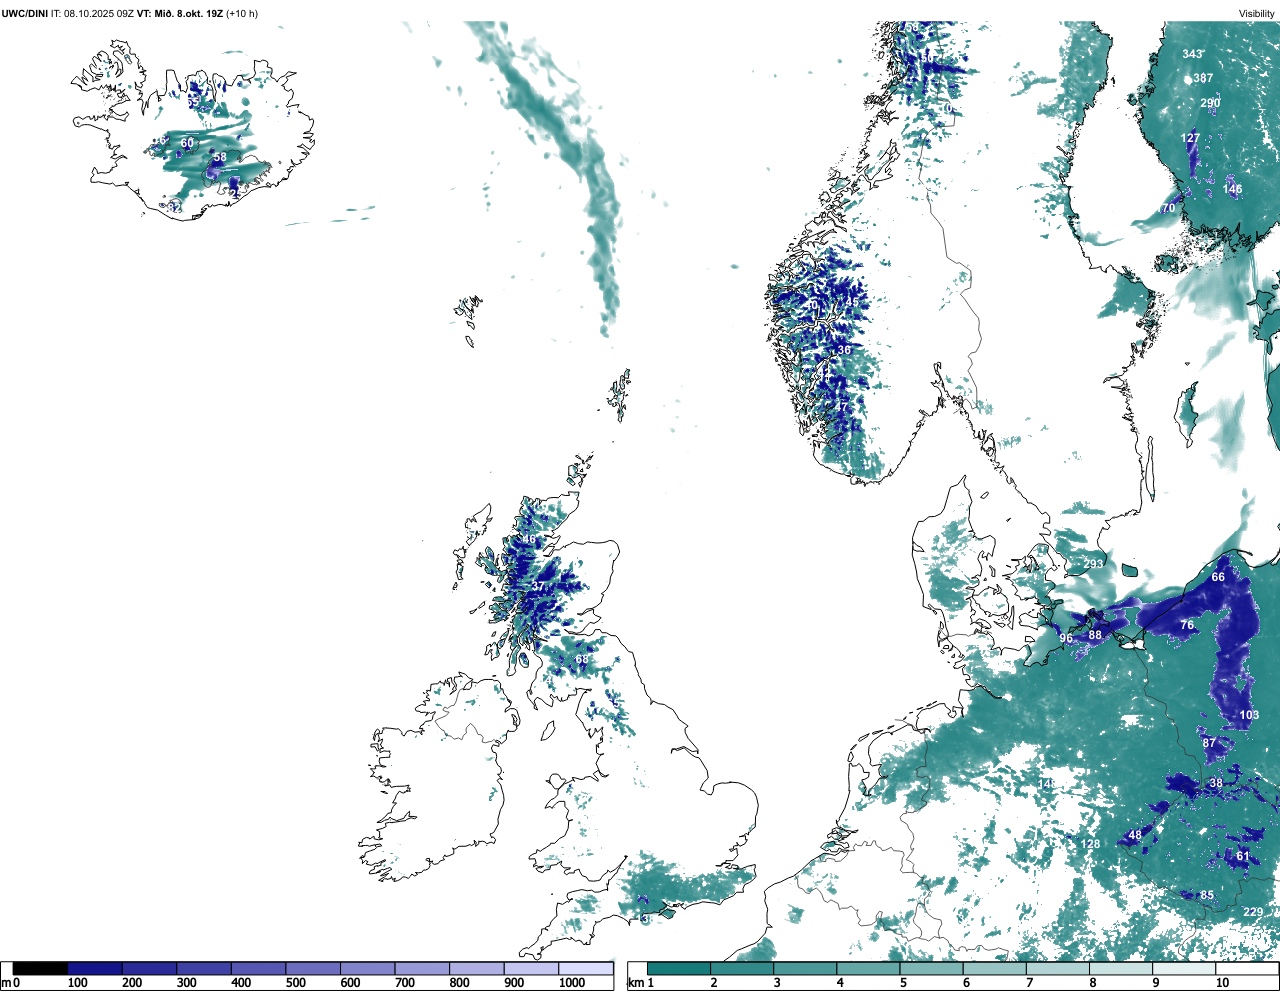Click the visibility value '127' over Finland

(x=1190, y=139)
